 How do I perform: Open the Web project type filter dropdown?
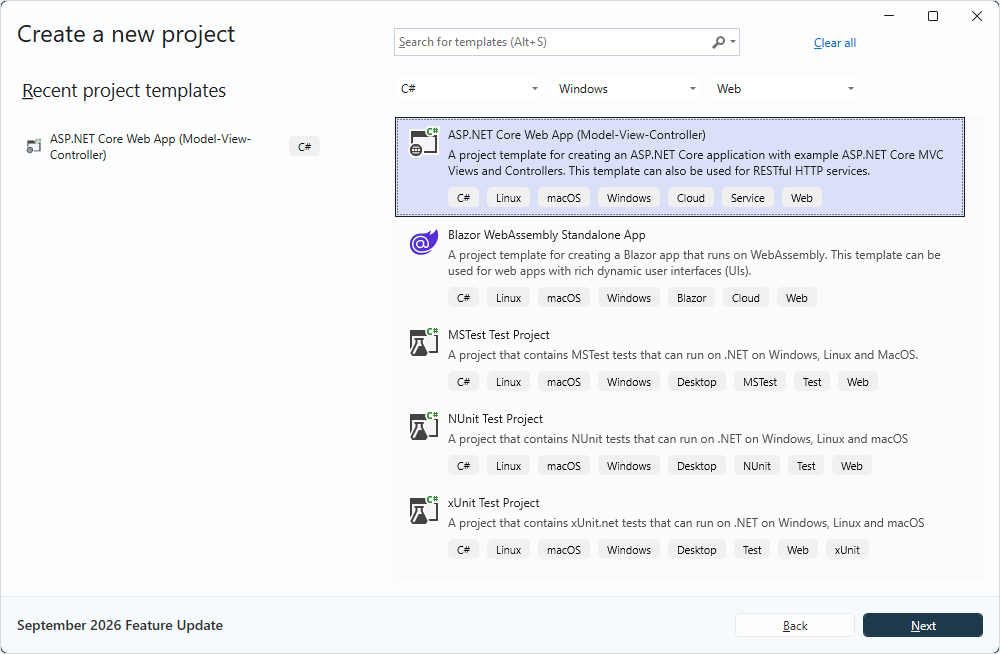(x=784, y=89)
